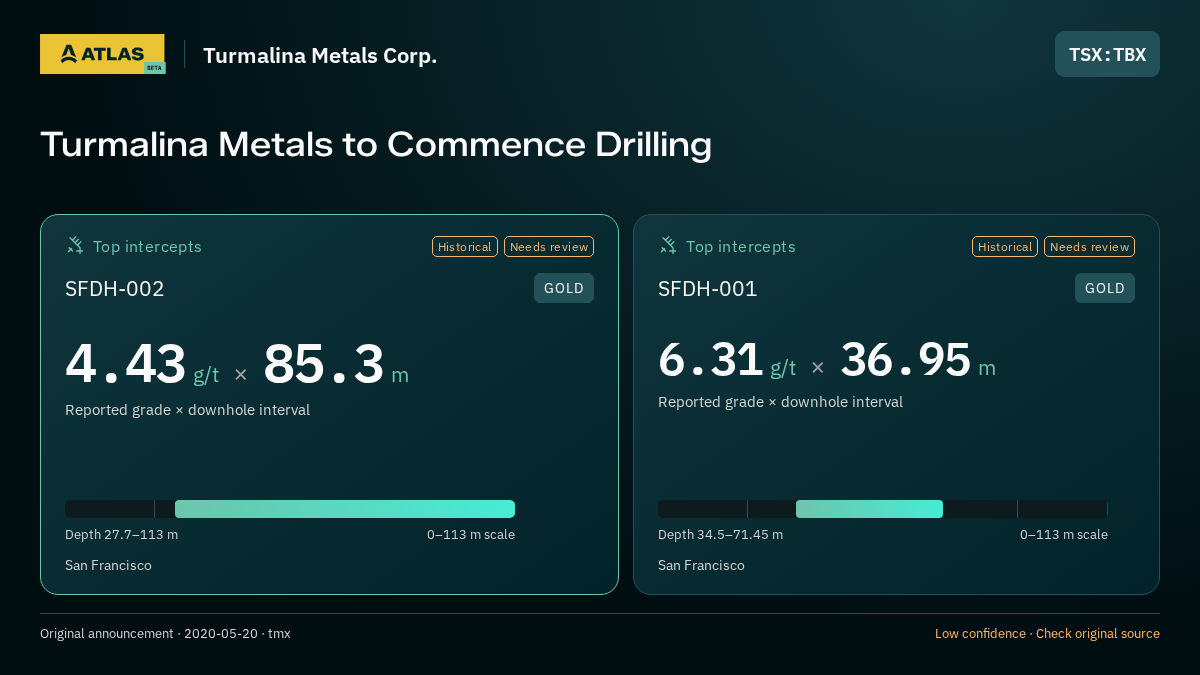Click Low confidence · Check original source notice
1200x675 pixels.
point(1047,634)
